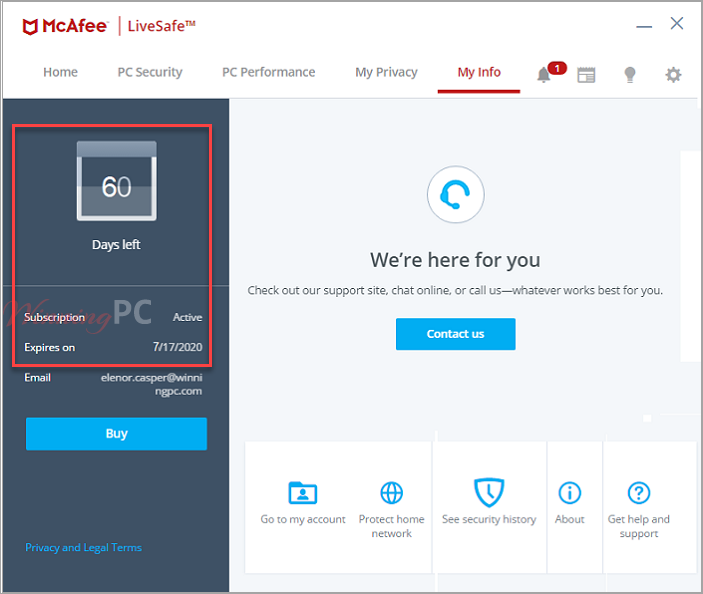The height and width of the screenshot is (594, 703).
Task: Click the About label
Action: point(570,519)
